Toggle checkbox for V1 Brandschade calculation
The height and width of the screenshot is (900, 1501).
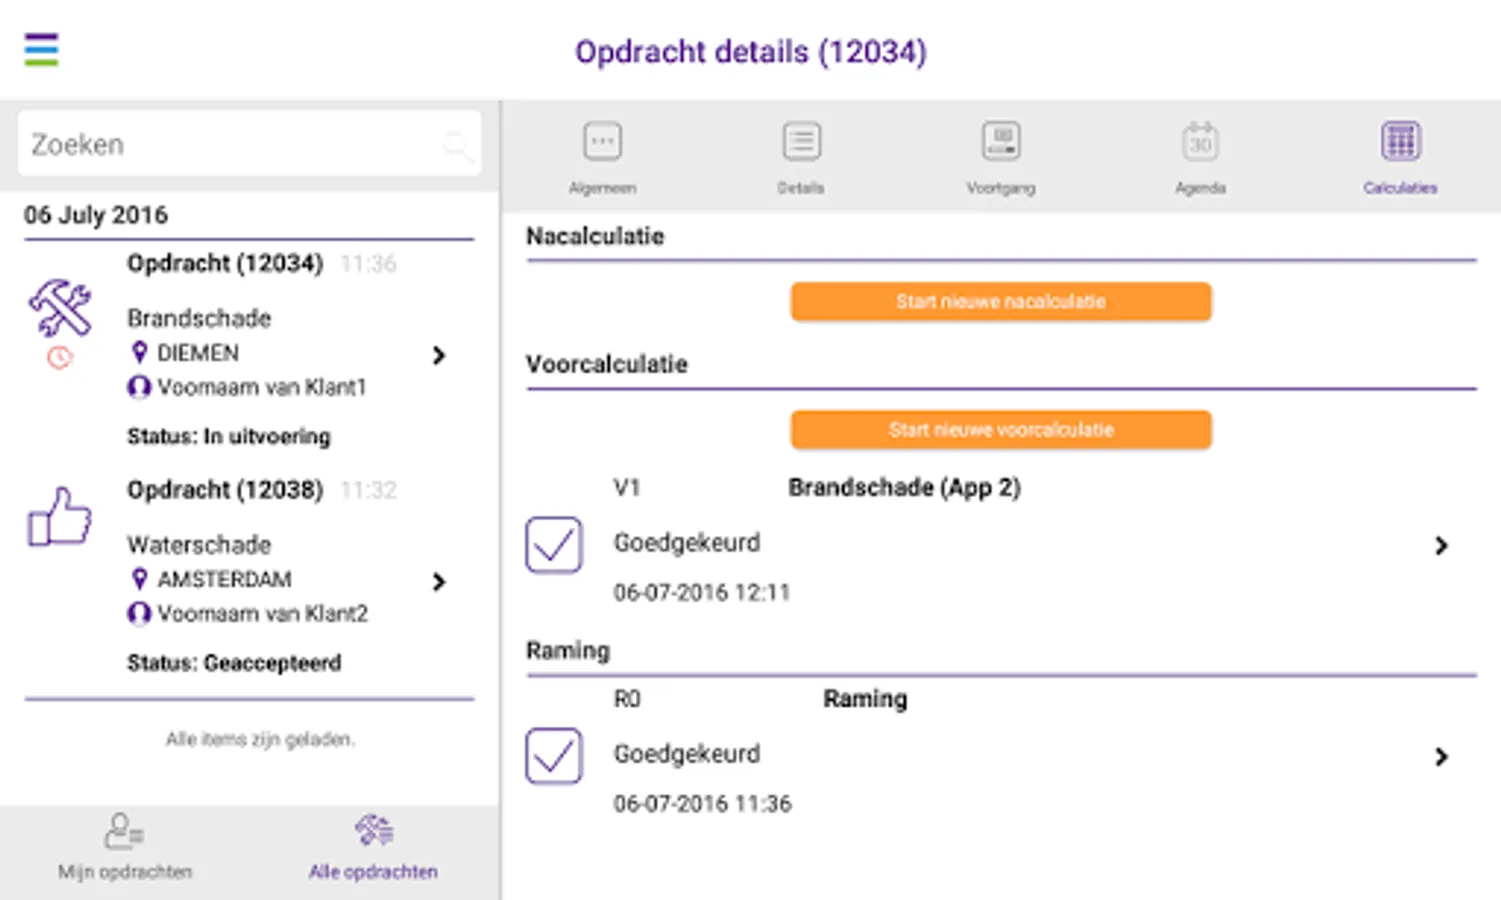click(554, 545)
